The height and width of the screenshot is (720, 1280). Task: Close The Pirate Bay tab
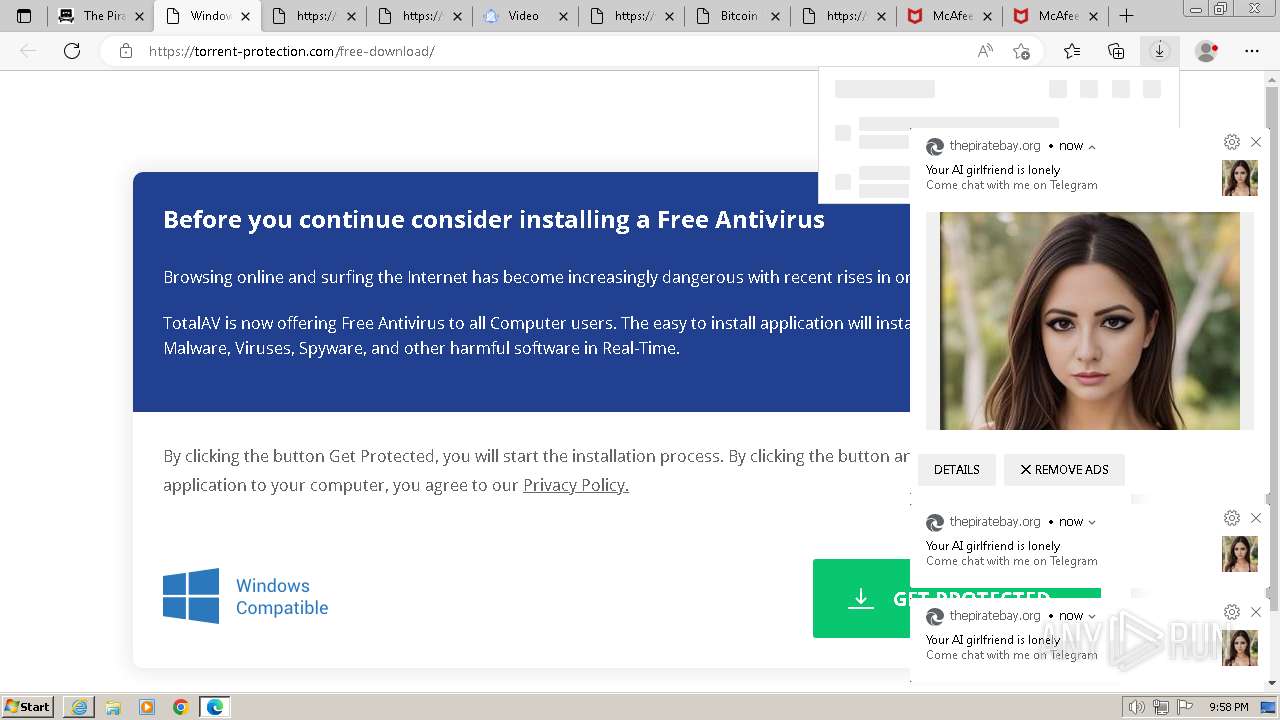[139, 16]
